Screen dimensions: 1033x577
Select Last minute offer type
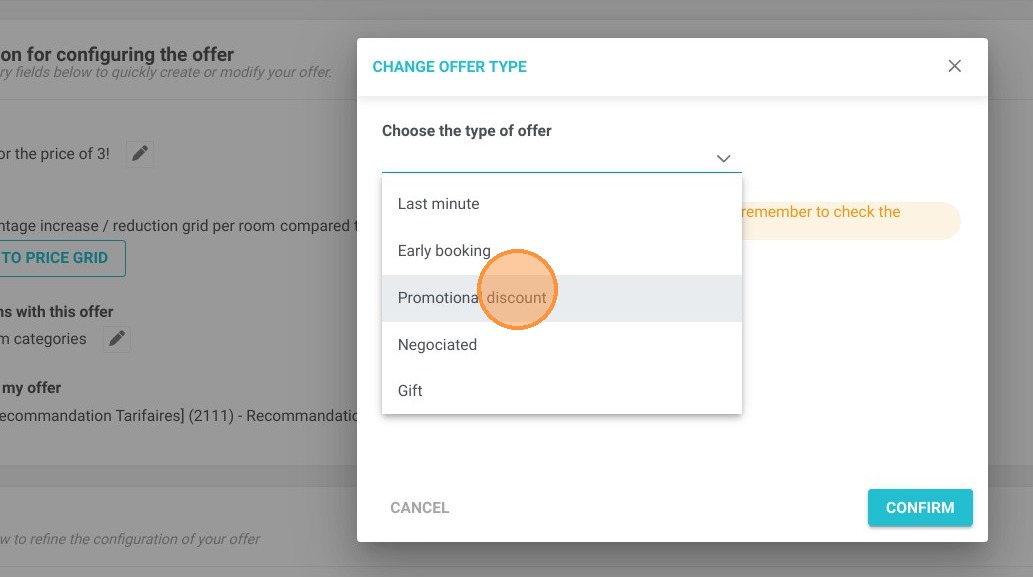coord(561,204)
